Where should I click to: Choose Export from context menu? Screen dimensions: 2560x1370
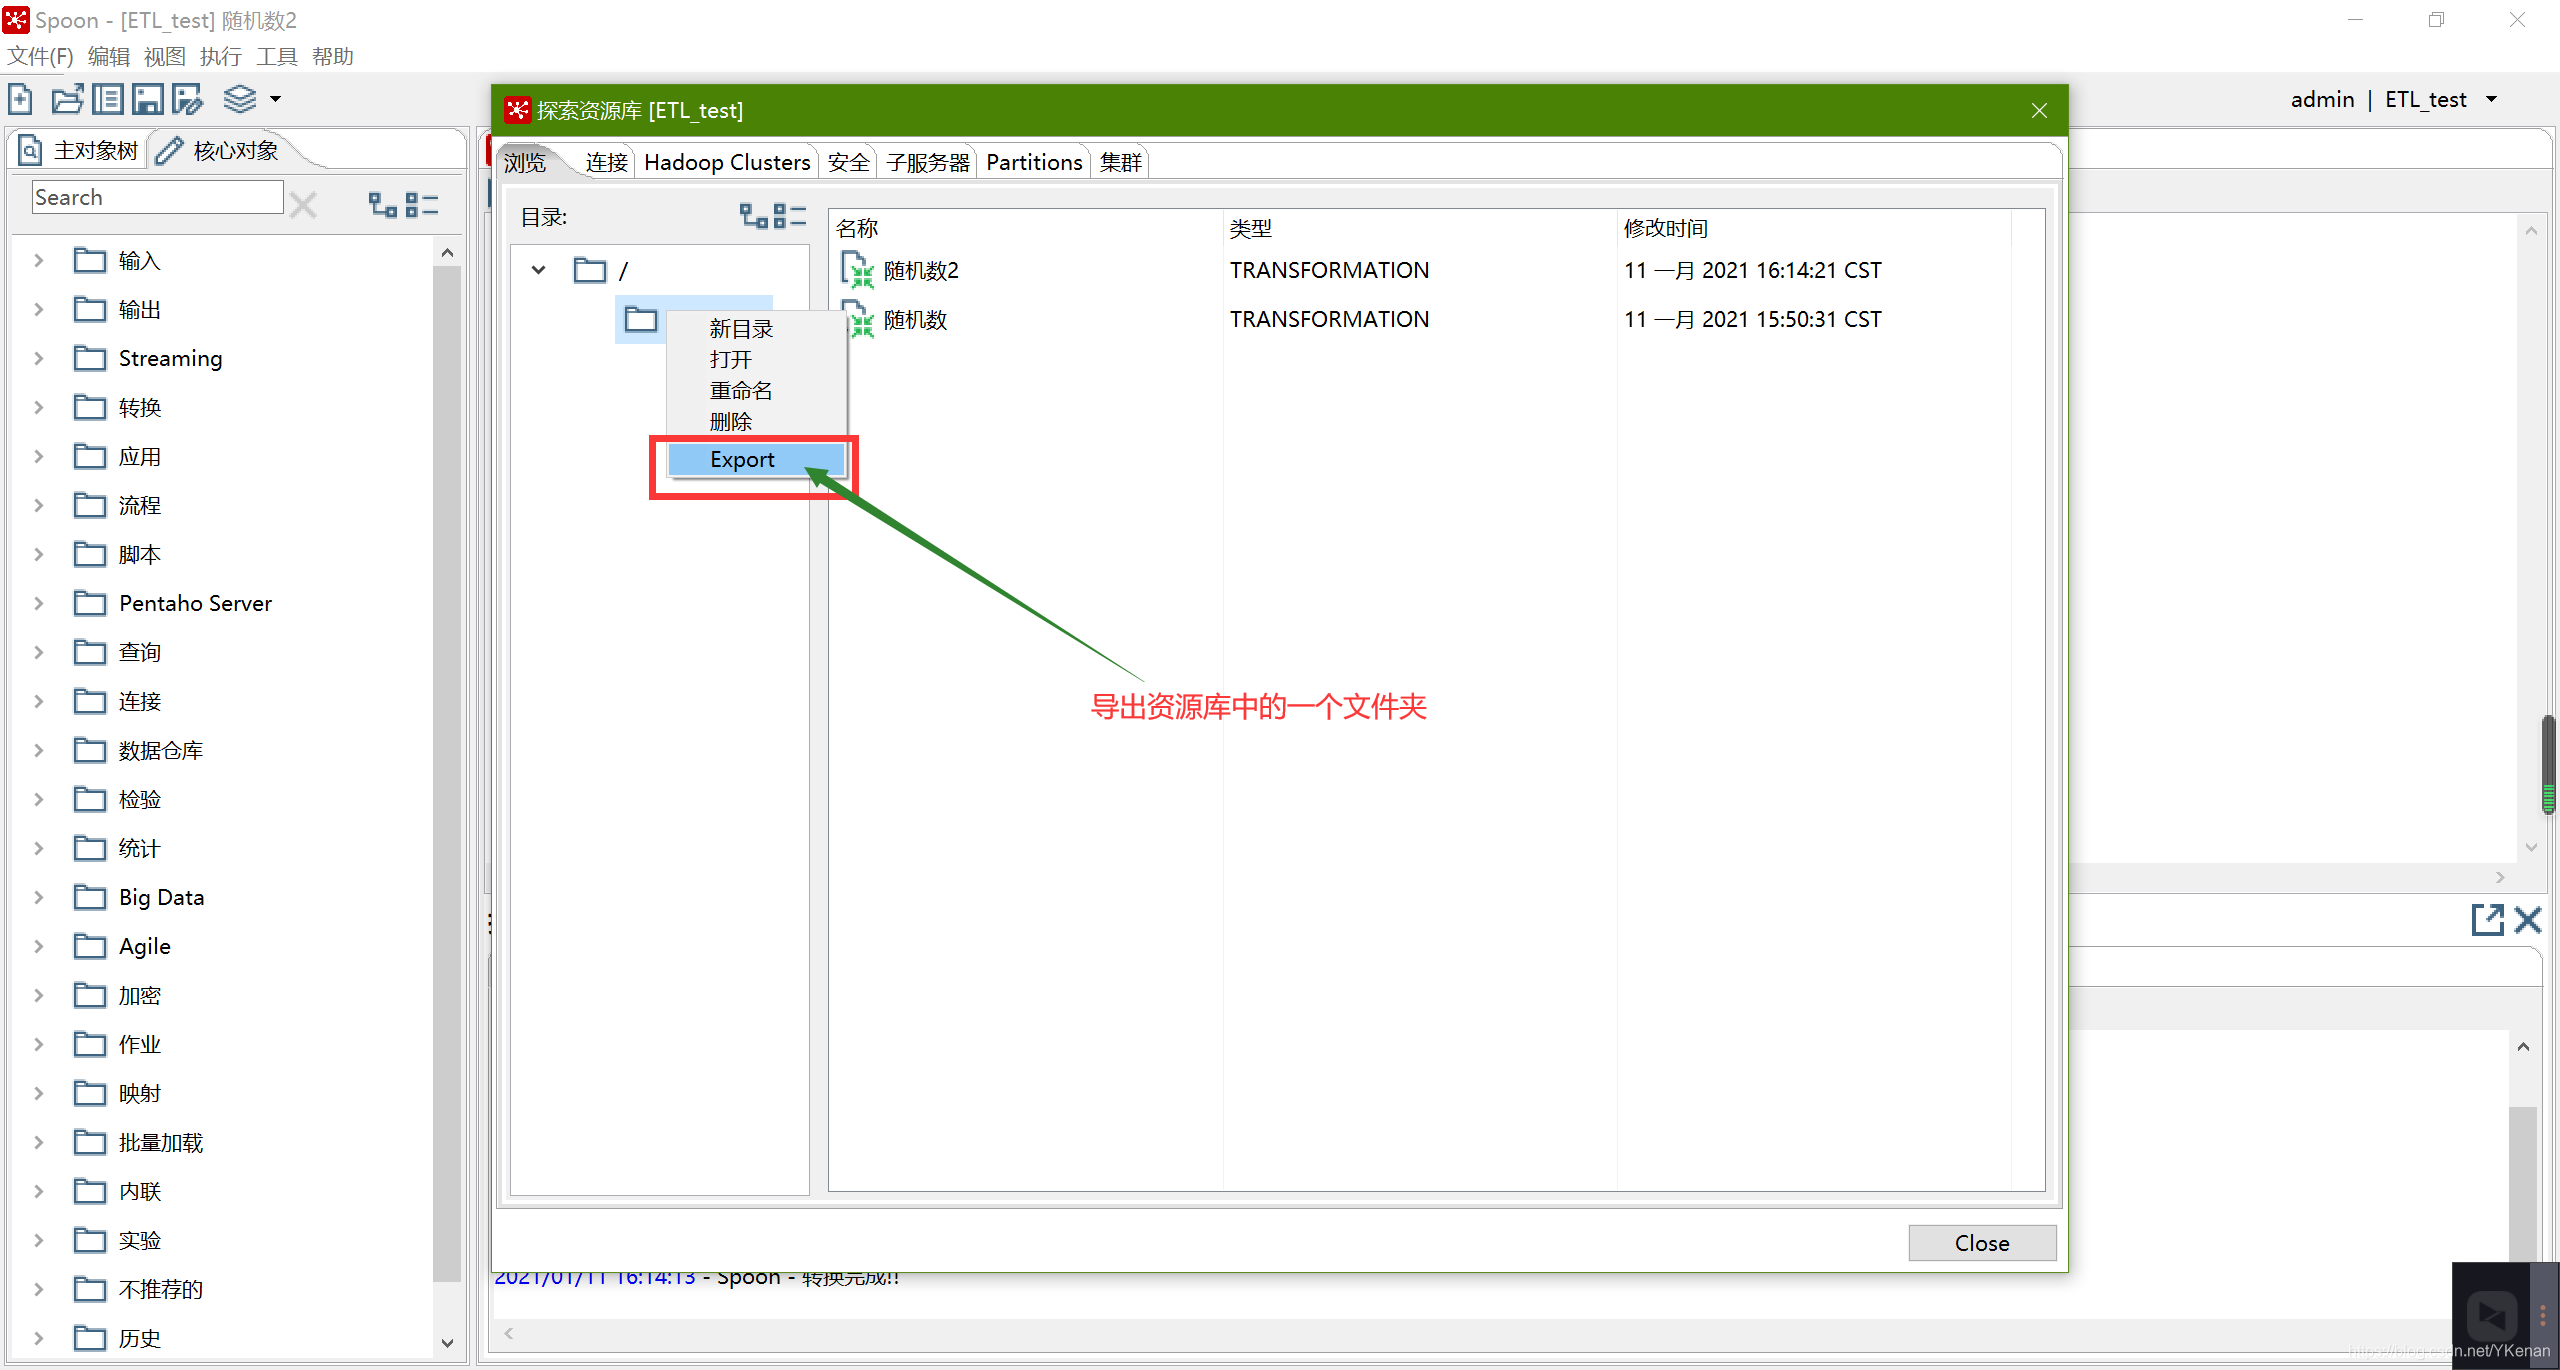pos(757,459)
